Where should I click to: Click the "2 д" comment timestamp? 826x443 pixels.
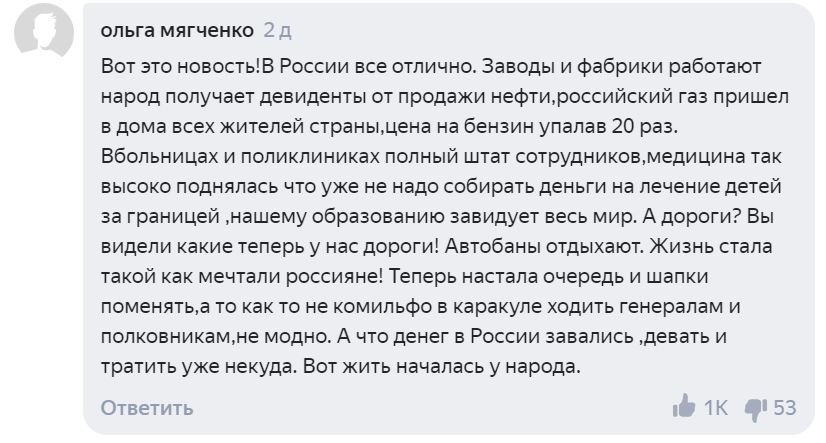[277, 30]
